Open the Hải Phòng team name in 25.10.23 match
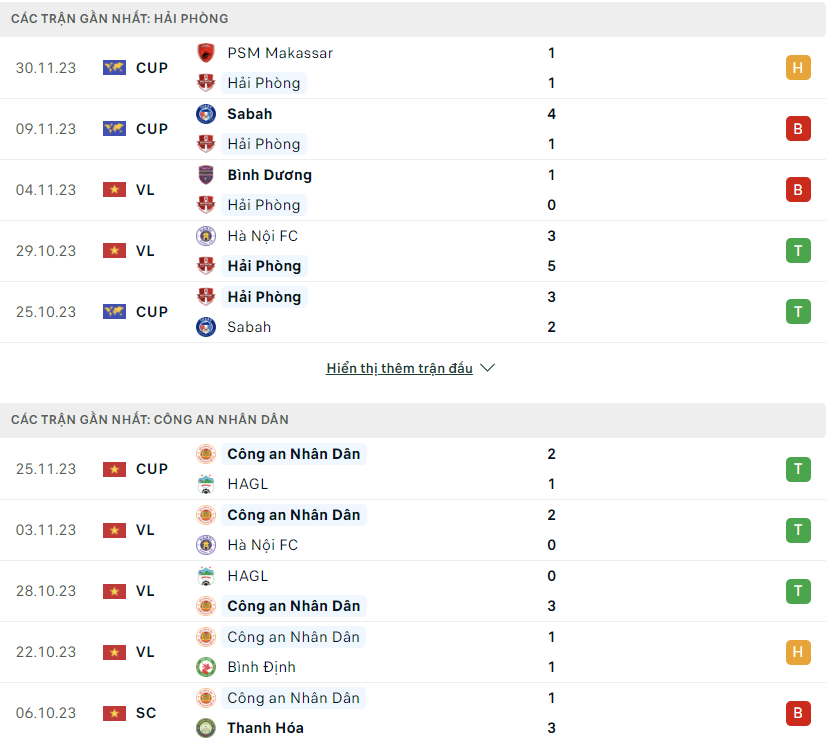This screenshot has height=742, width=830. point(264,297)
